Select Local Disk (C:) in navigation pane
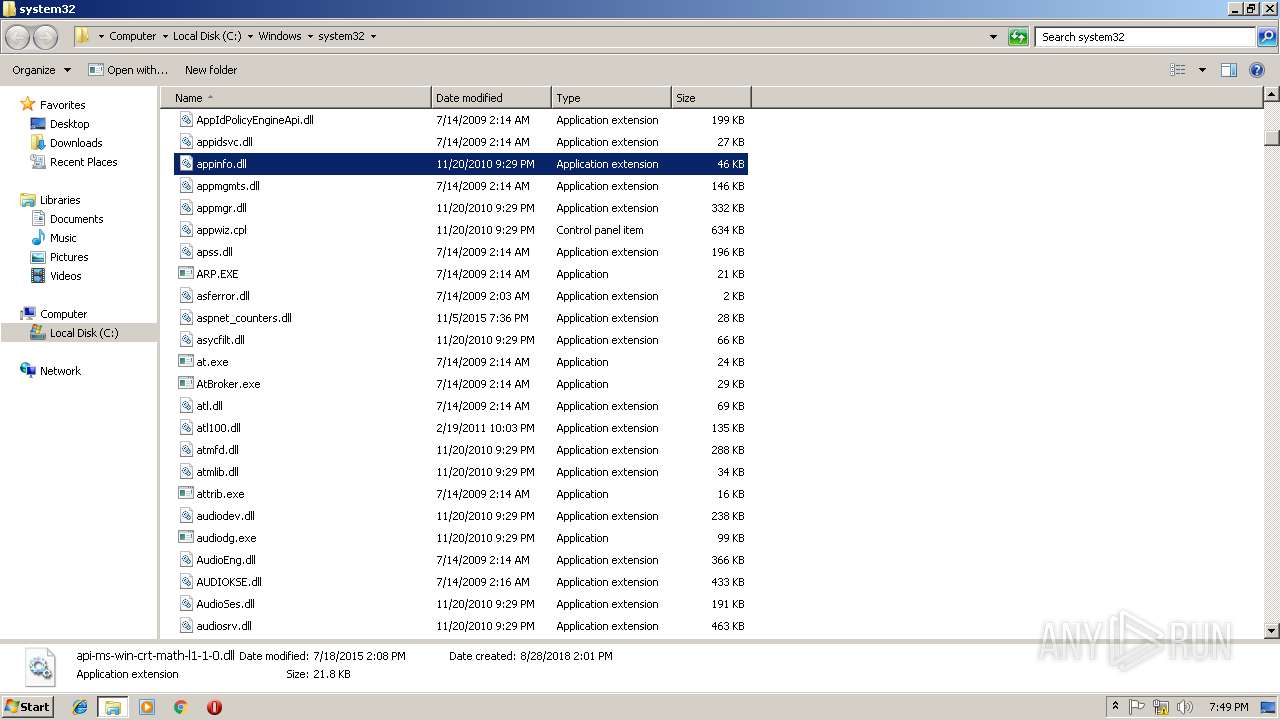 tap(84, 333)
